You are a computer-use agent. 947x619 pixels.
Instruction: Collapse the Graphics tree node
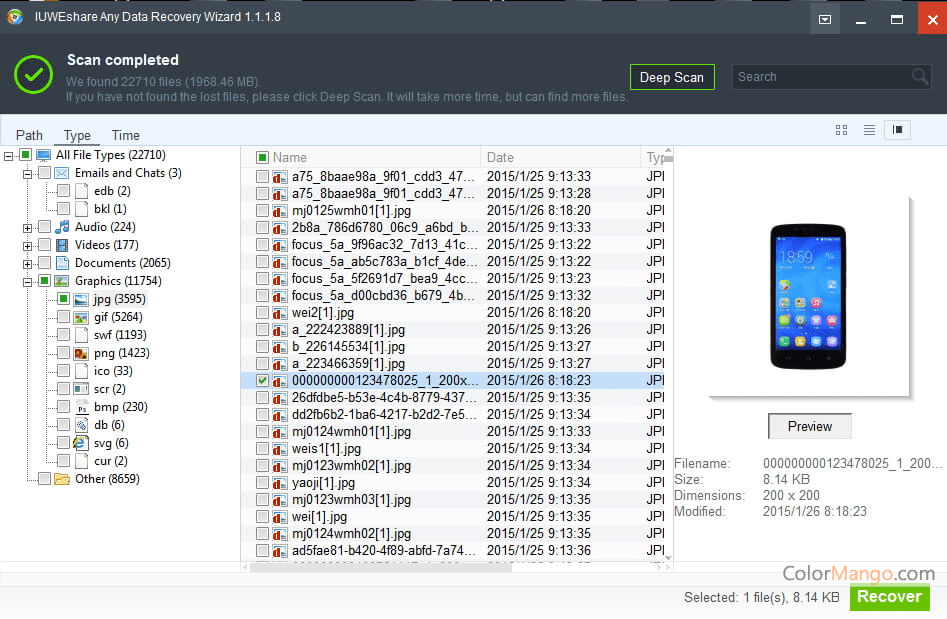26,281
